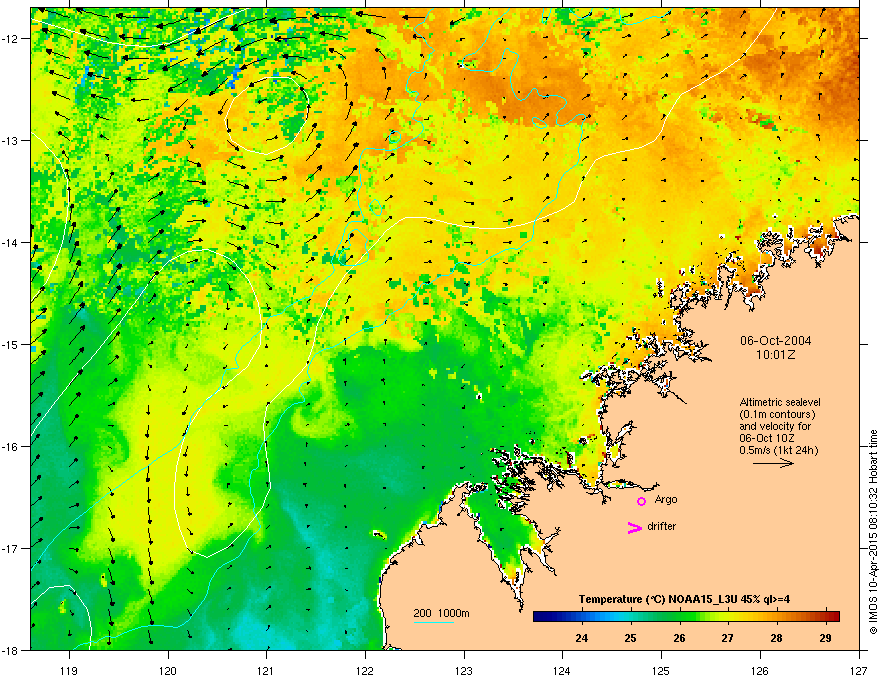Click the longitude label 125
This screenshot has height=680, width=880.
(x=661, y=670)
